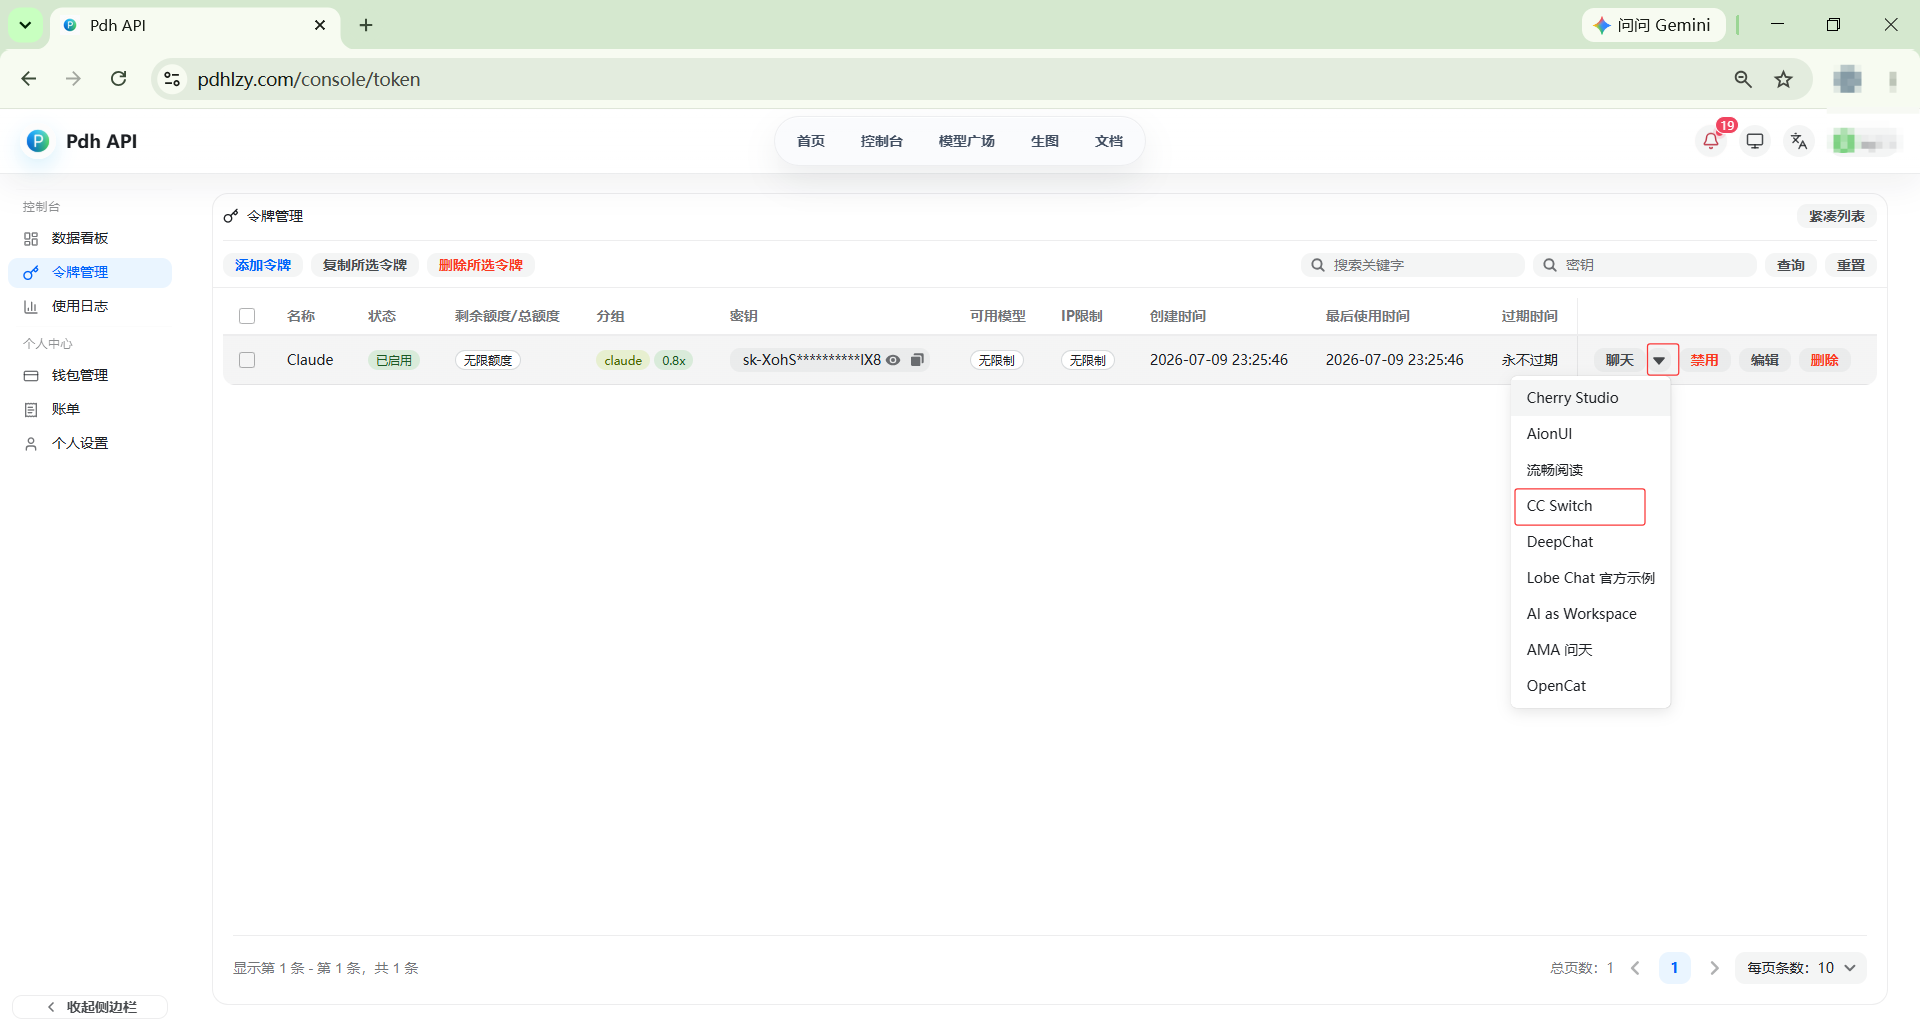Open the 每页条数 10 dropdown
Image resolution: width=1920 pixels, height=1030 pixels.
[1801, 968]
